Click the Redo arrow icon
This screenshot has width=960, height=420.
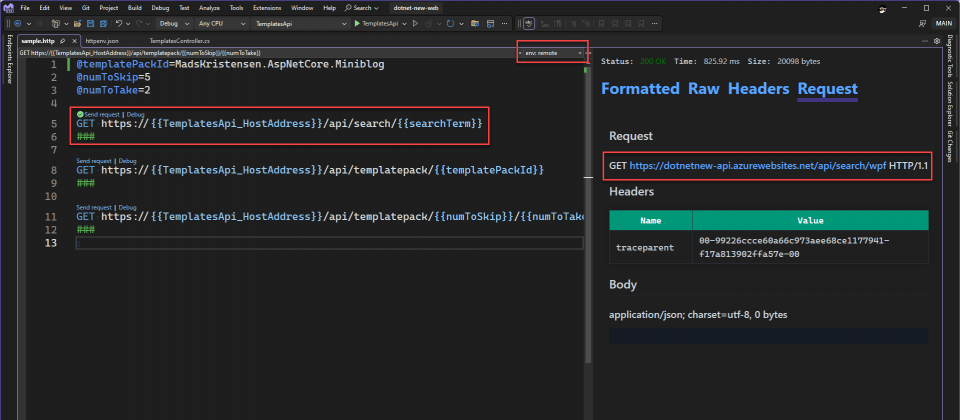[x=139, y=23]
